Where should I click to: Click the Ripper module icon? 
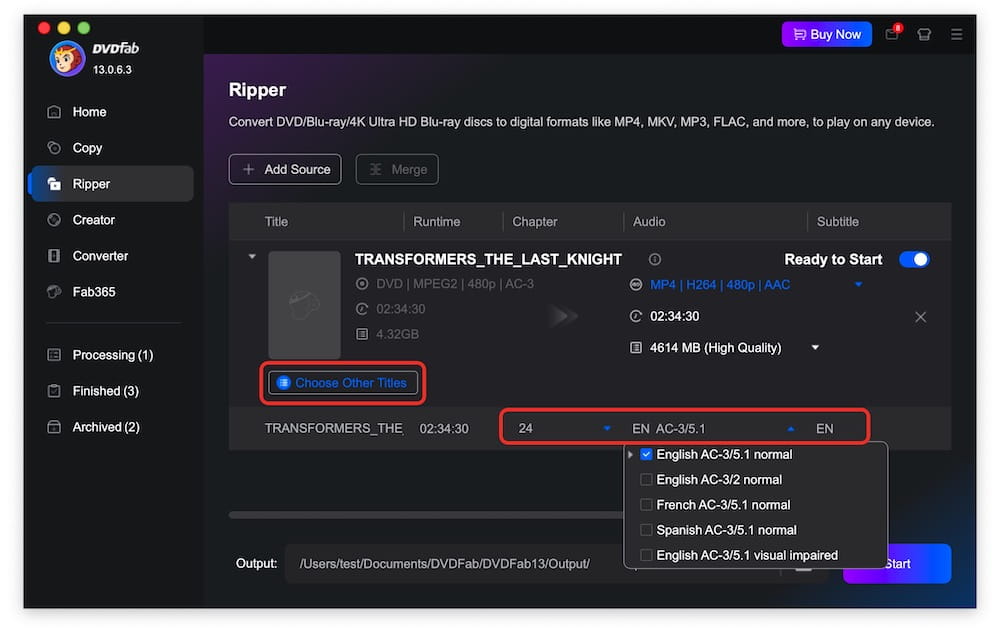point(54,184)
